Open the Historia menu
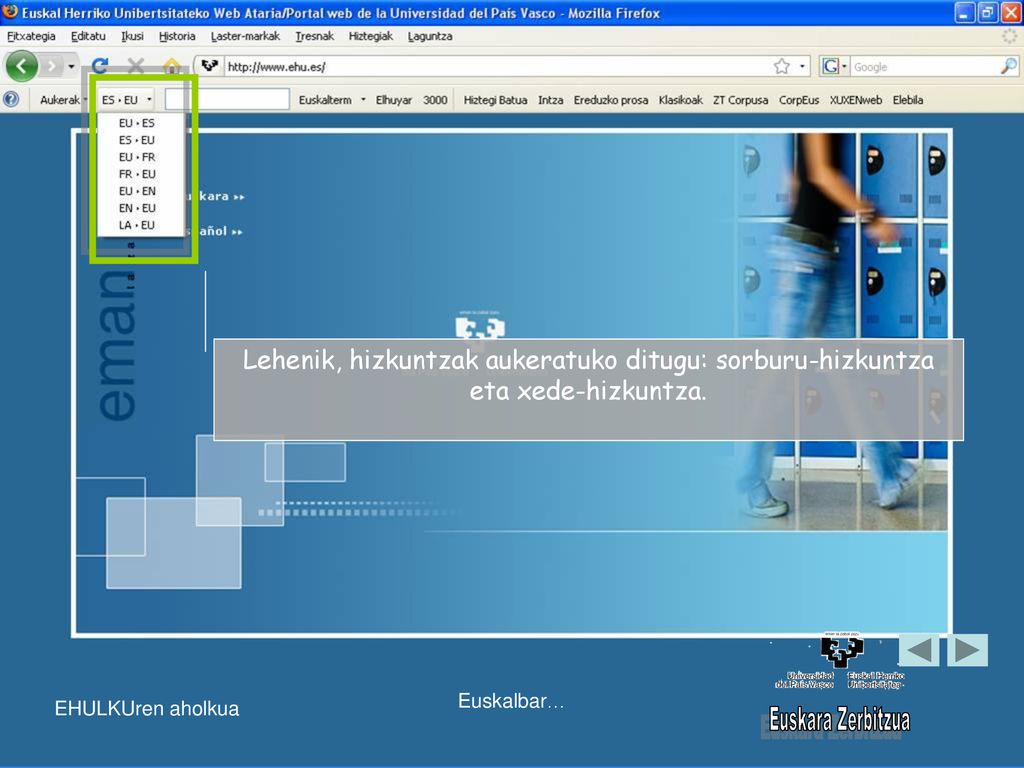 coord(177,36)
